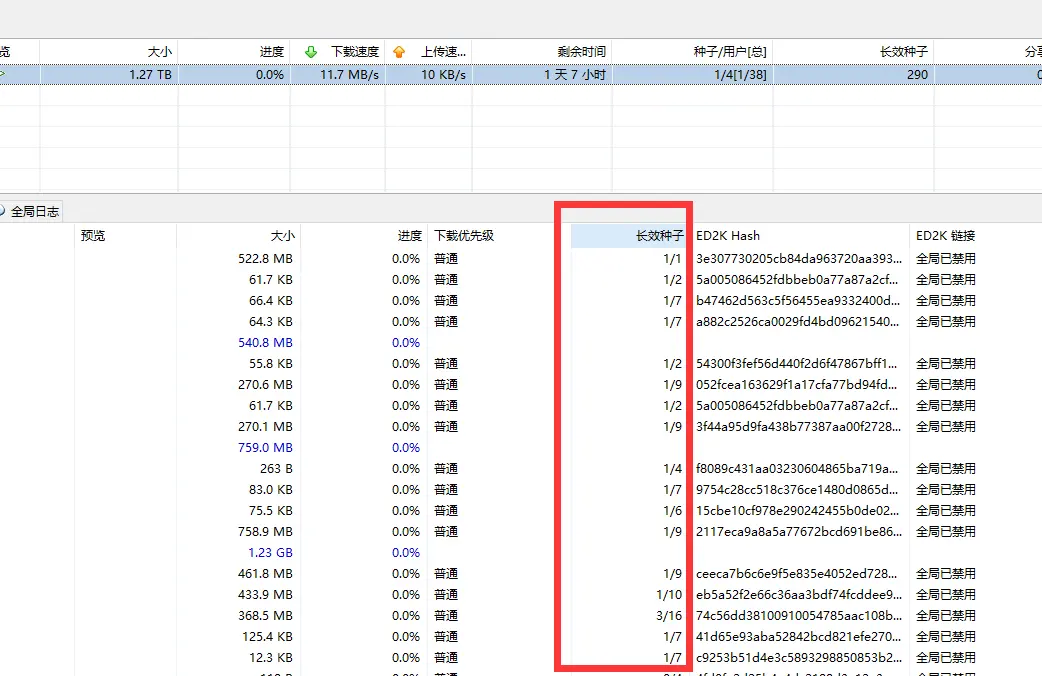Click the green download speed arrow icon

click(x=311, y=51)
